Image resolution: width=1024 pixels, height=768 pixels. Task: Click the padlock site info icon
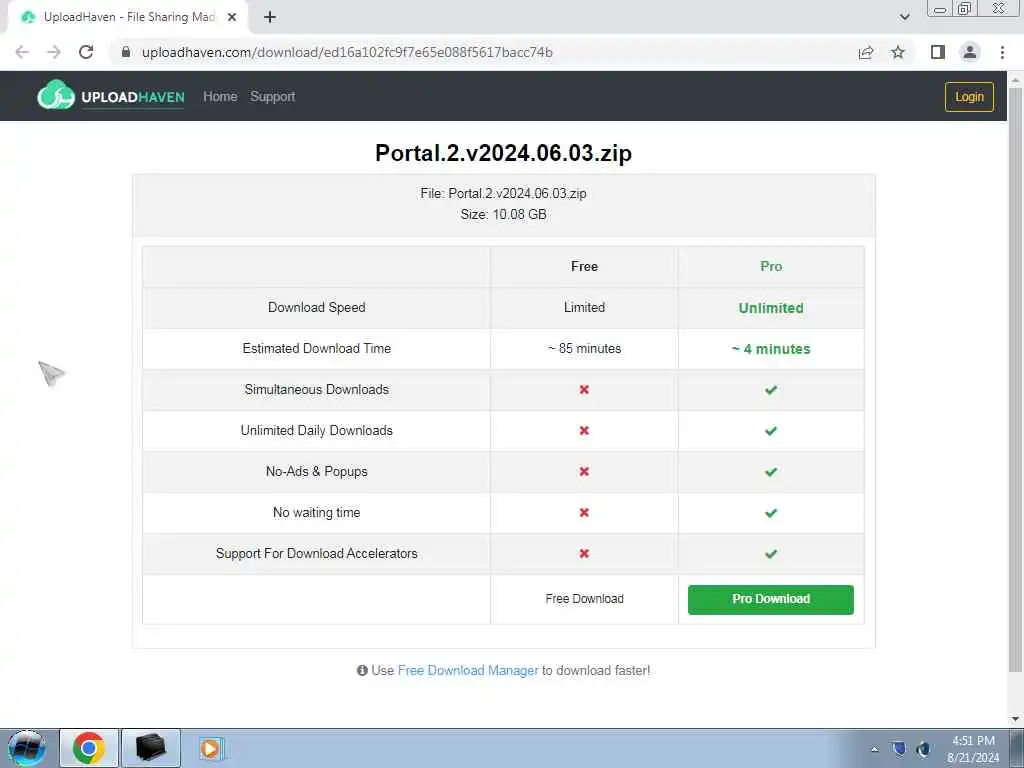pyautogui.click(x=127, y=52)
